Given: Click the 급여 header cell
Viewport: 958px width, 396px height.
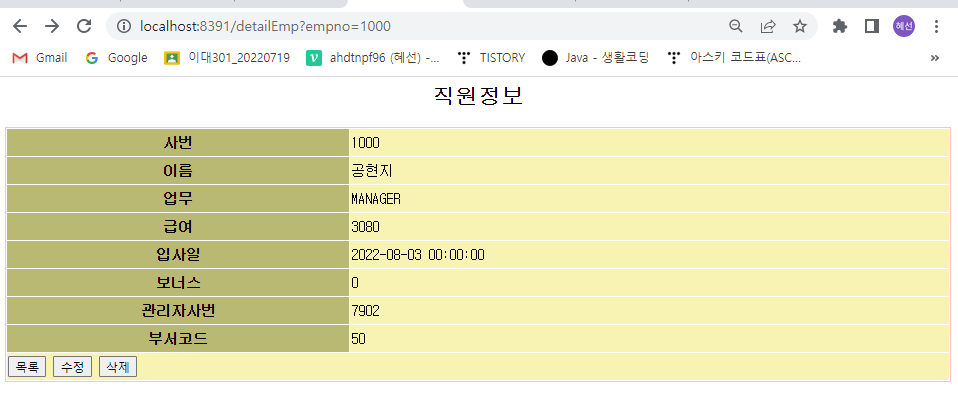Looking at the screenshot, I should pyautogui.click(x=178, y=227).
